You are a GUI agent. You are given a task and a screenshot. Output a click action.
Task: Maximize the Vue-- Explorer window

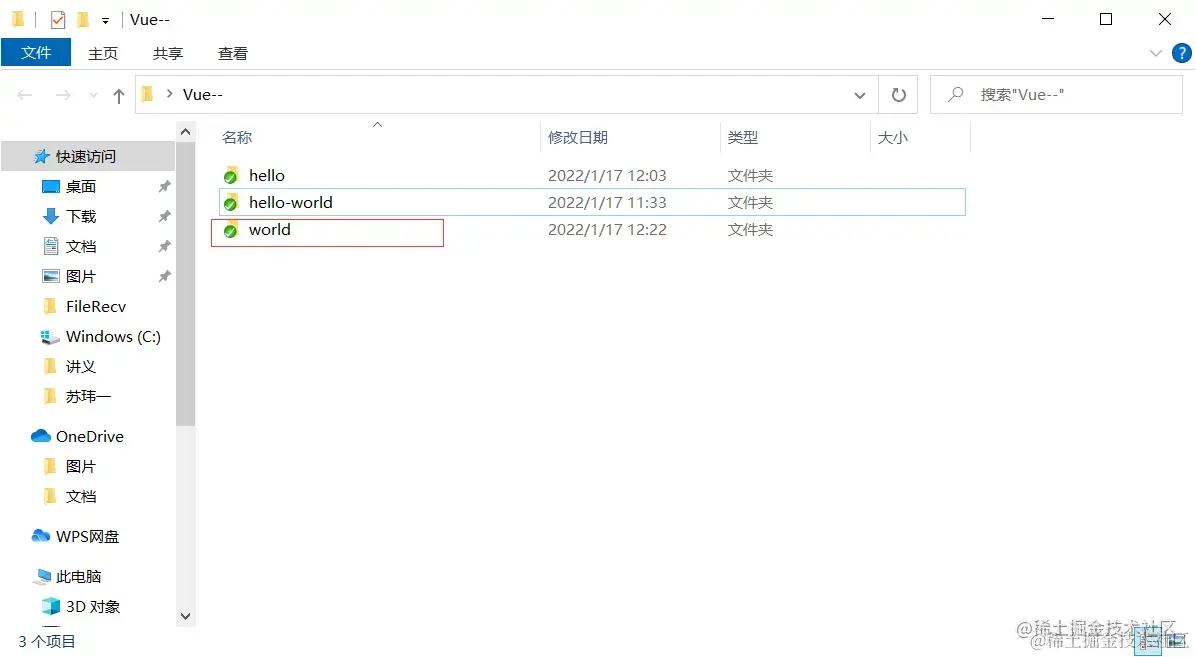[1106, 19]
